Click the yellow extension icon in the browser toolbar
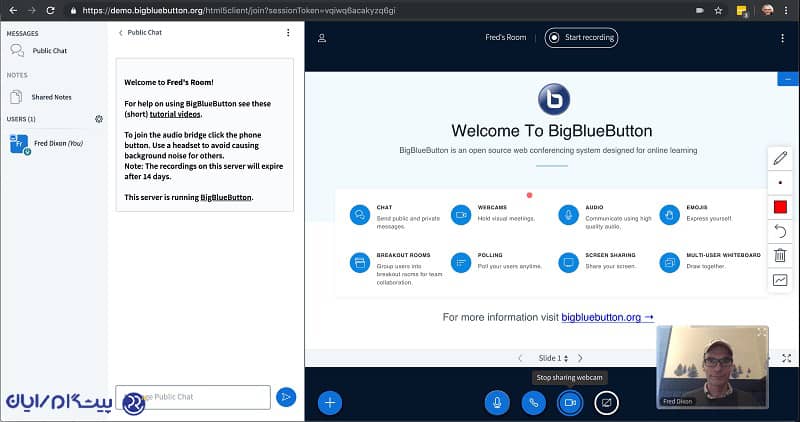 742,11
